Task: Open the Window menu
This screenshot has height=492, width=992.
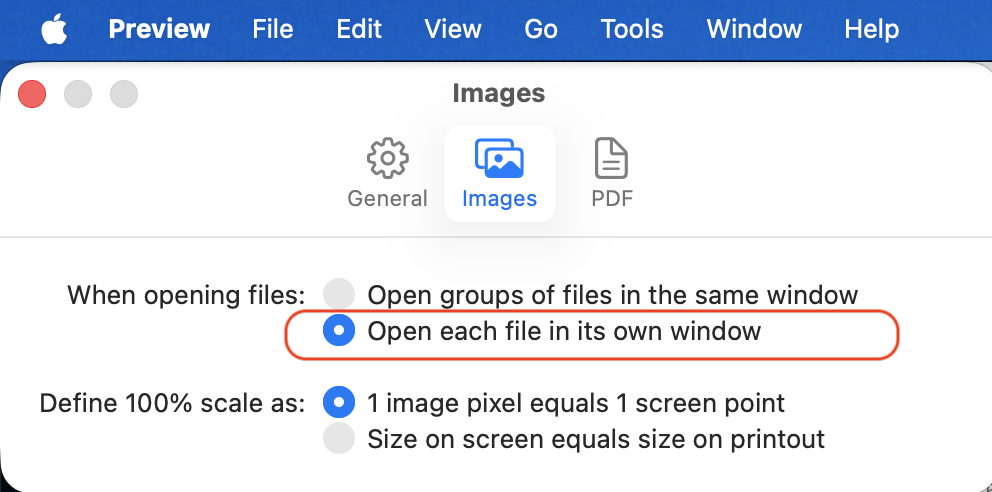Action: (x=754, y=29)
